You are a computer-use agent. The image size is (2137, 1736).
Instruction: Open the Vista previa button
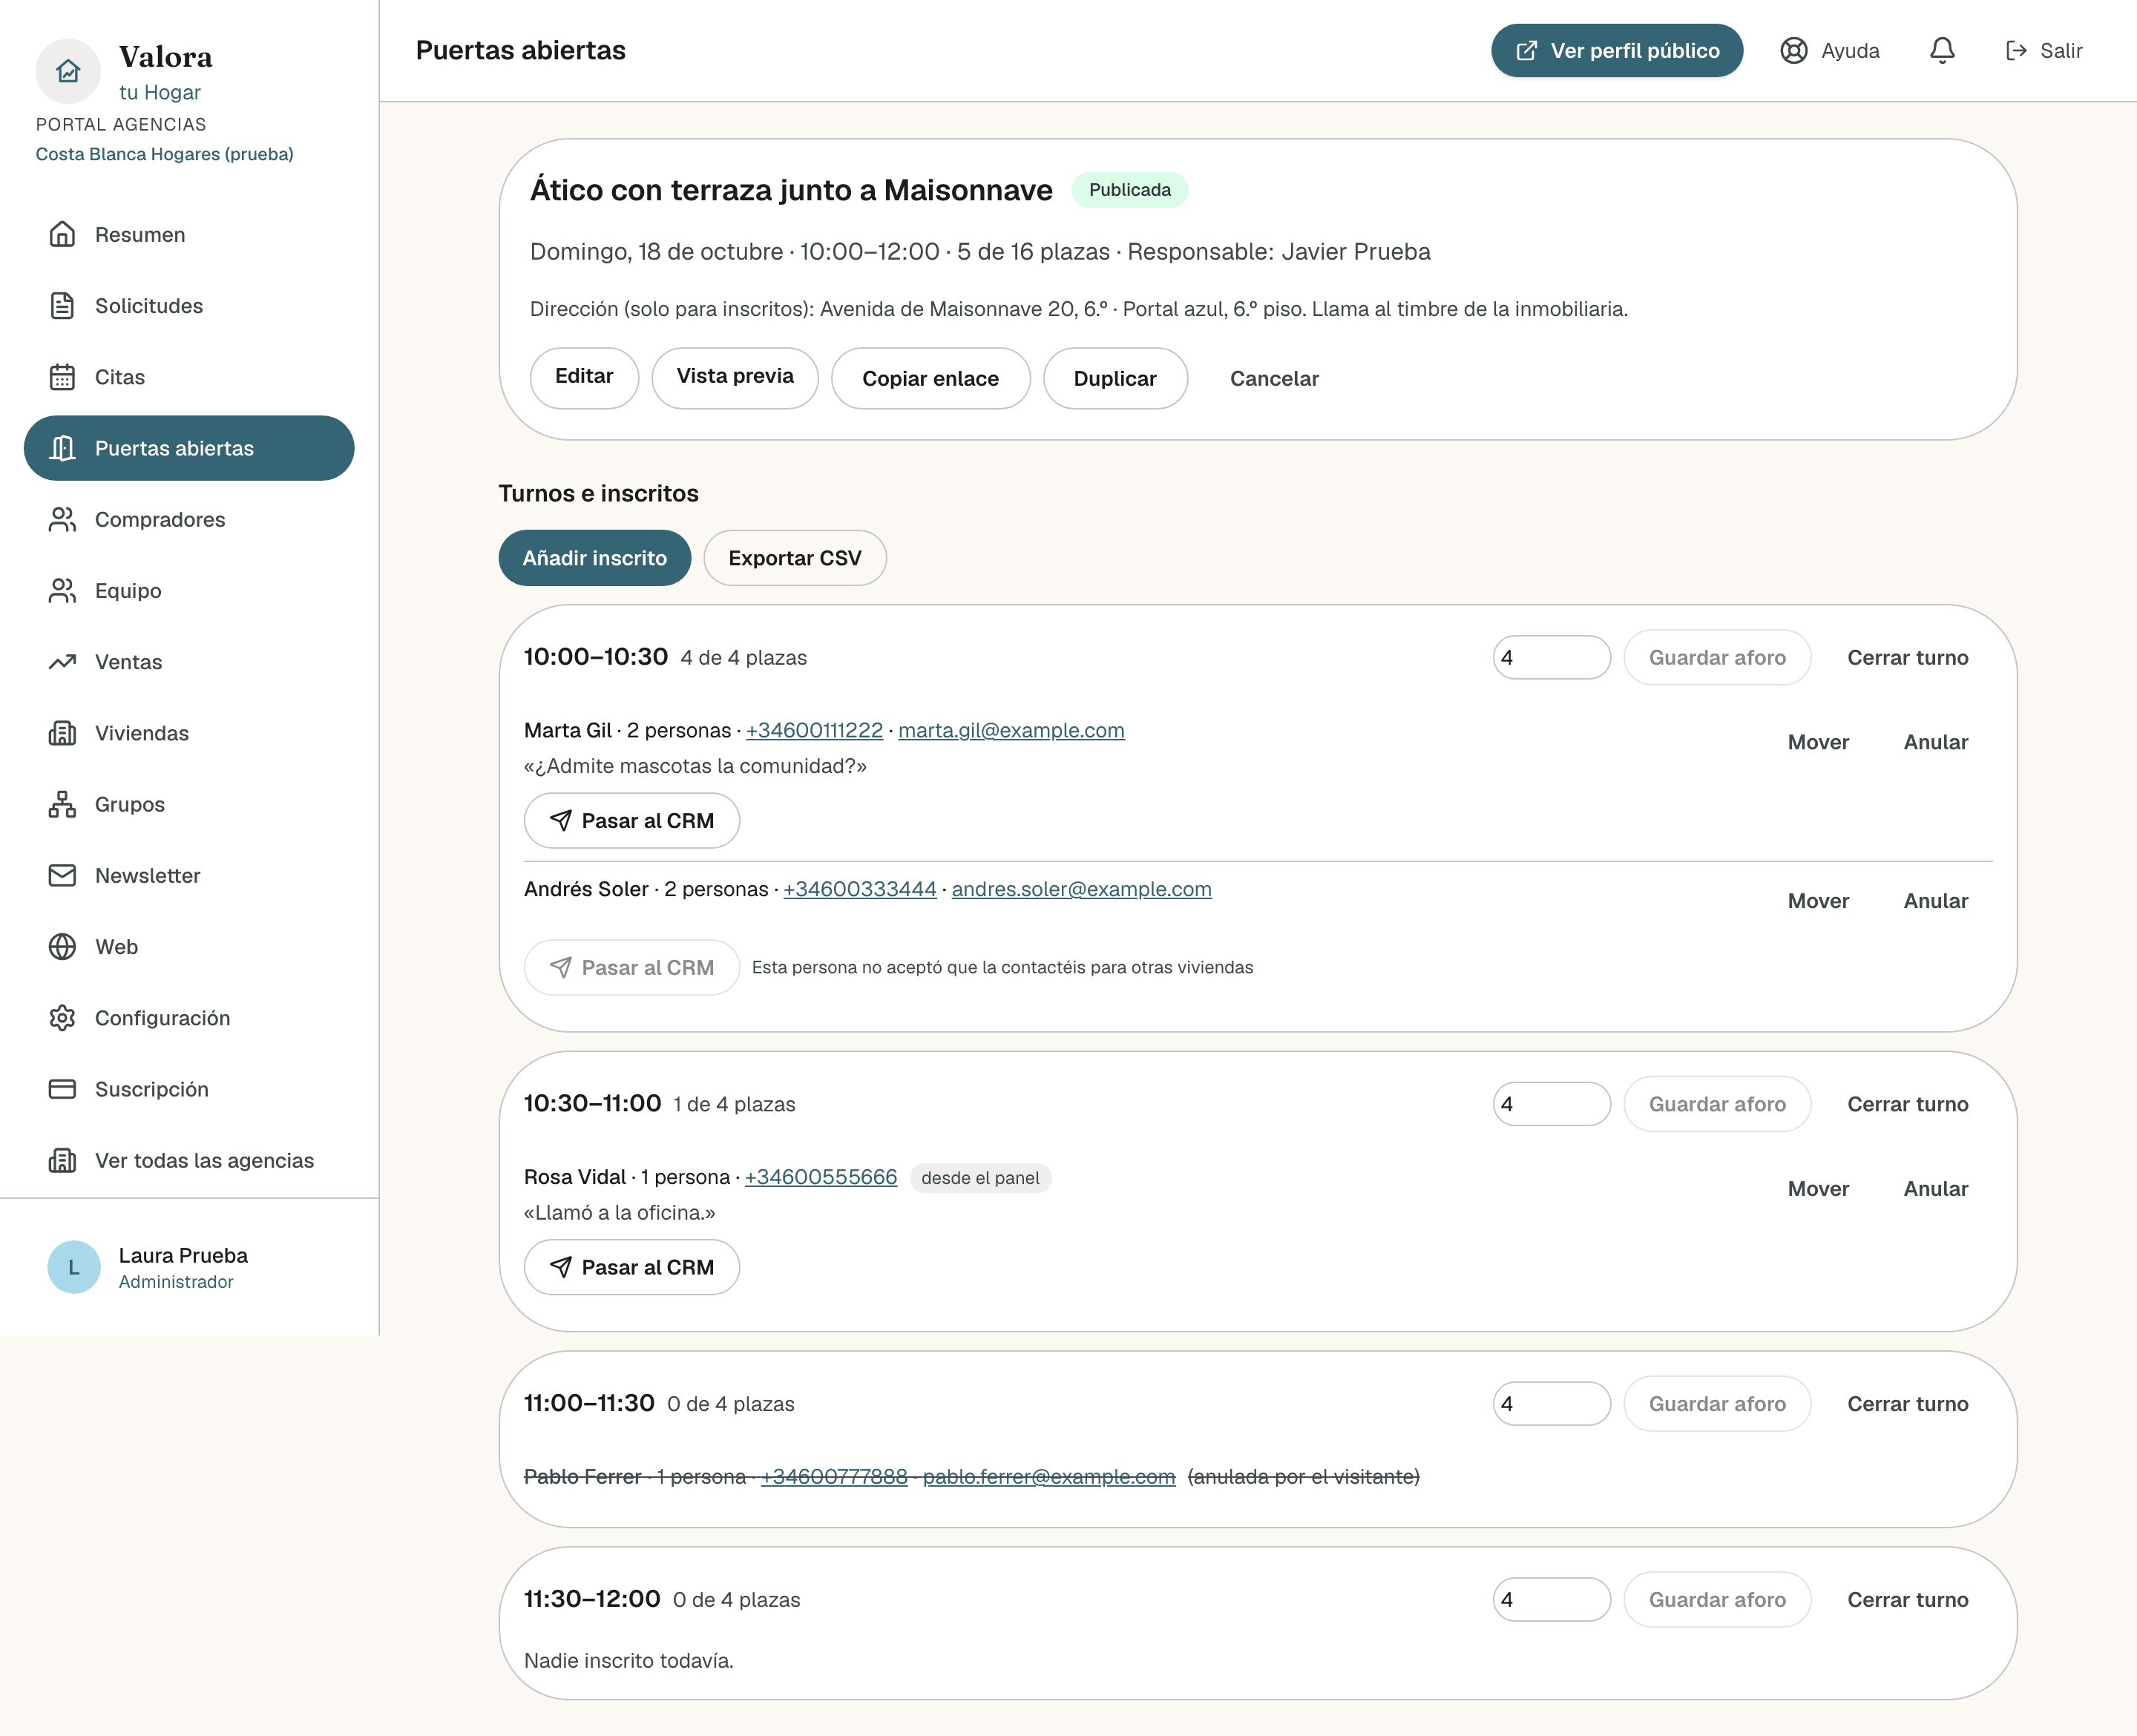coord(735,377)
